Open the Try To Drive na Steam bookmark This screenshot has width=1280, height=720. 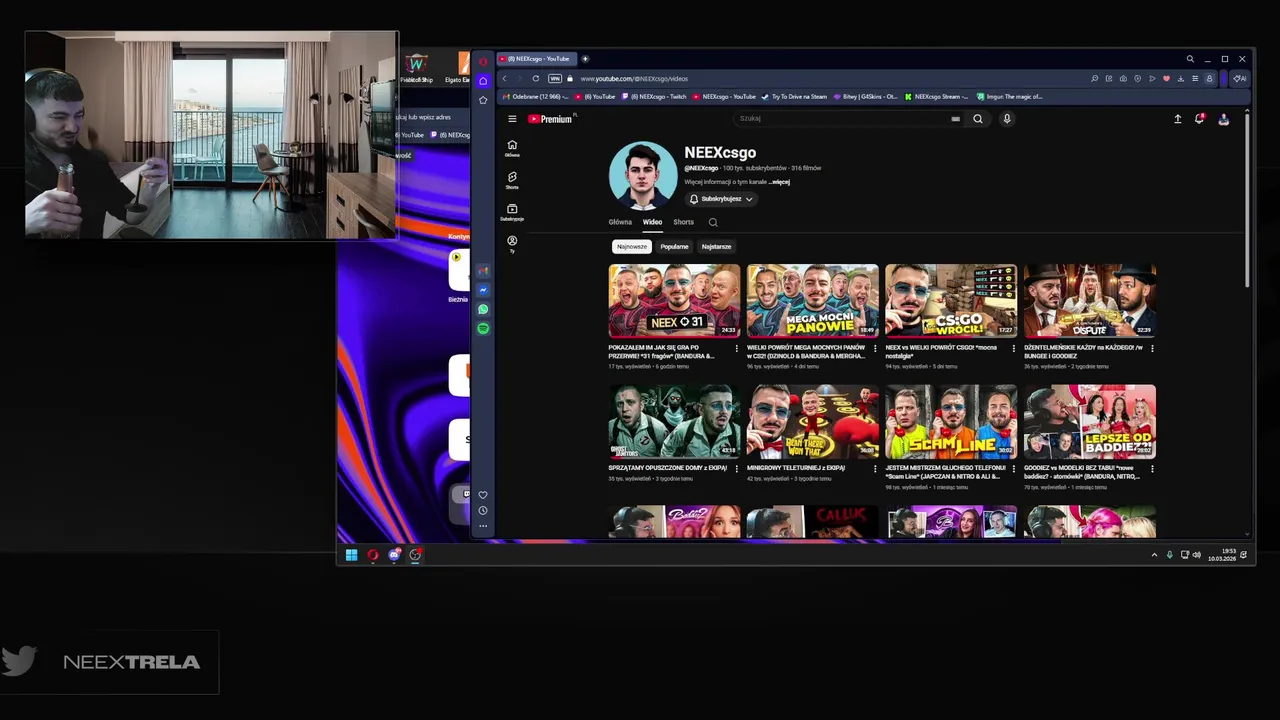tap(795, 97)
